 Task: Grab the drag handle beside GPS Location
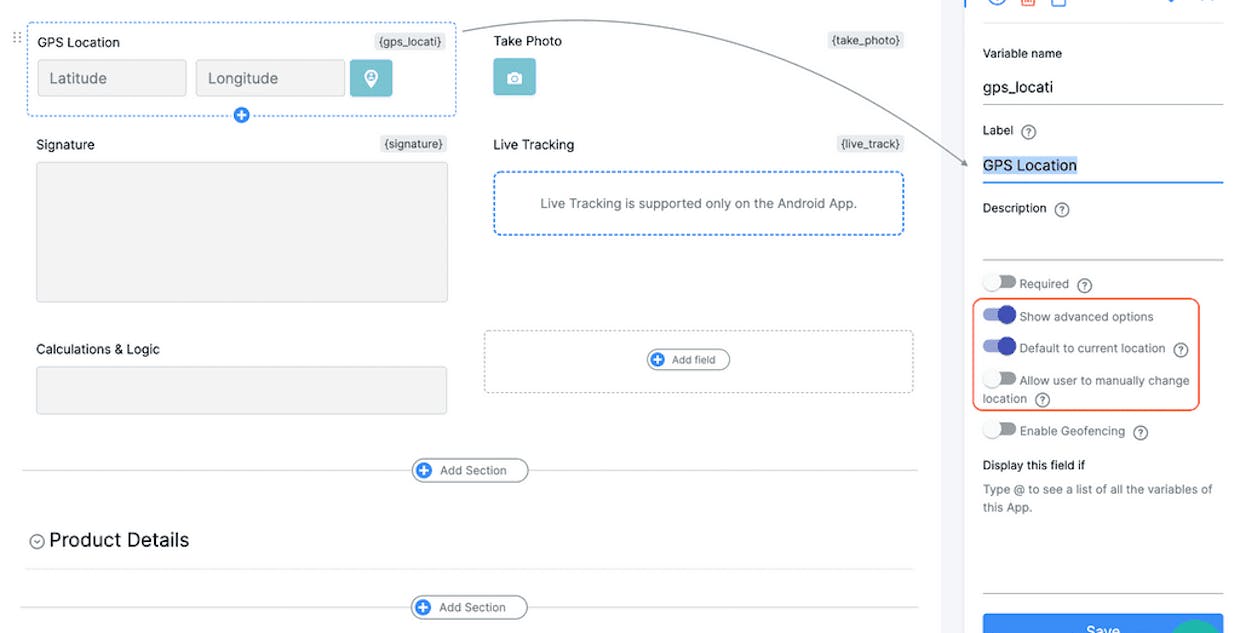[17, 38]
